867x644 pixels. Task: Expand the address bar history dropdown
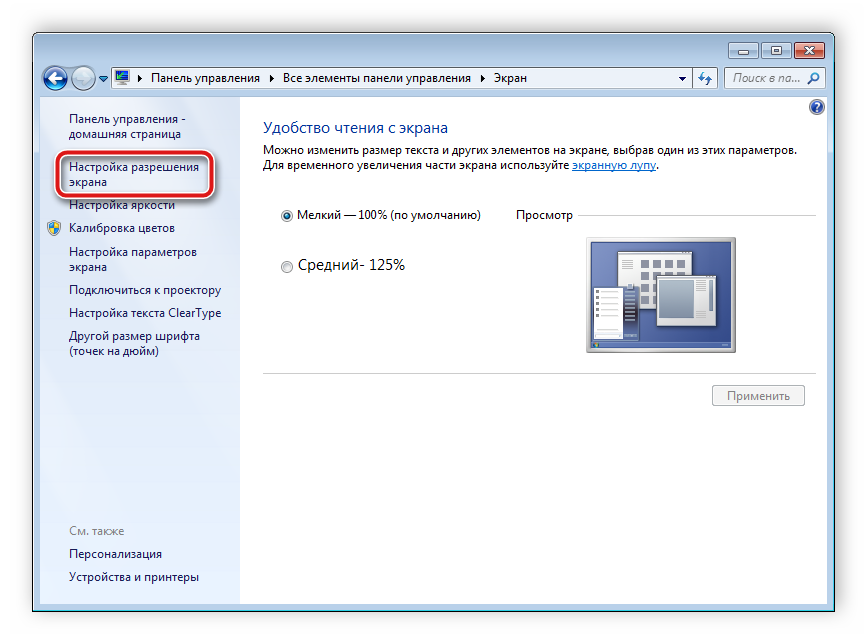[682, 78]
